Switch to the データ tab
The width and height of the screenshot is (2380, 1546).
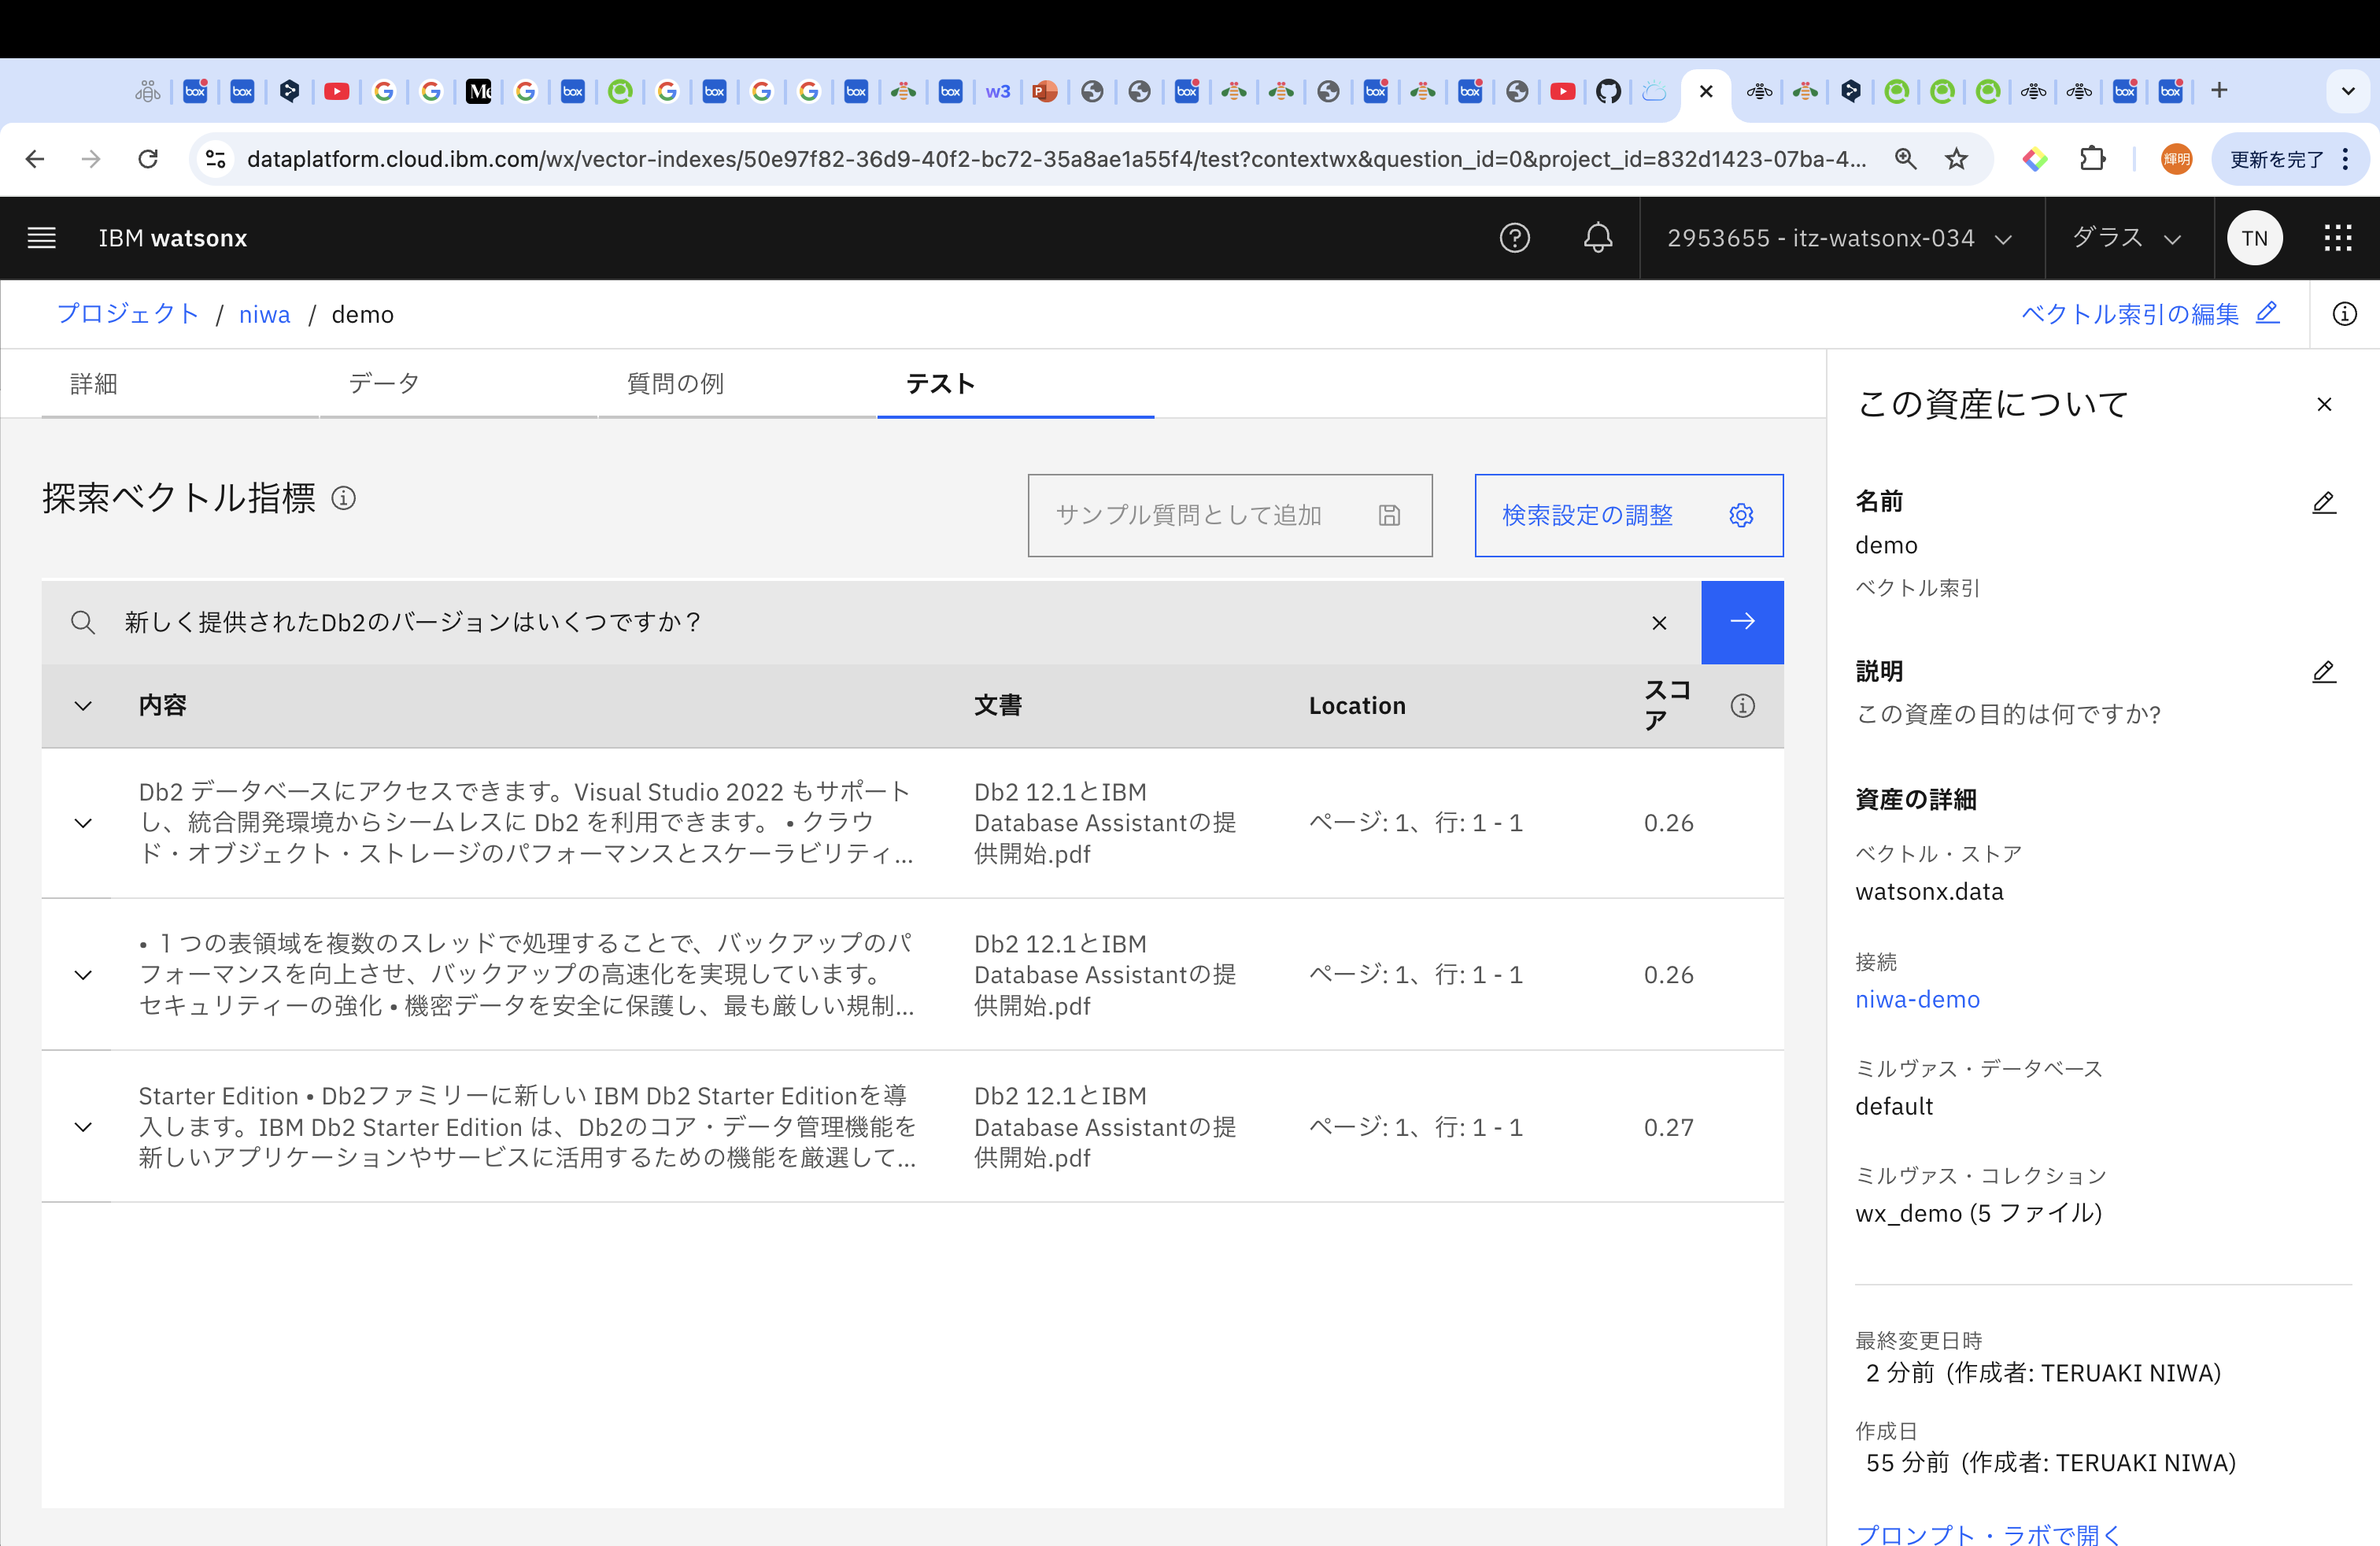coord(384,384)
